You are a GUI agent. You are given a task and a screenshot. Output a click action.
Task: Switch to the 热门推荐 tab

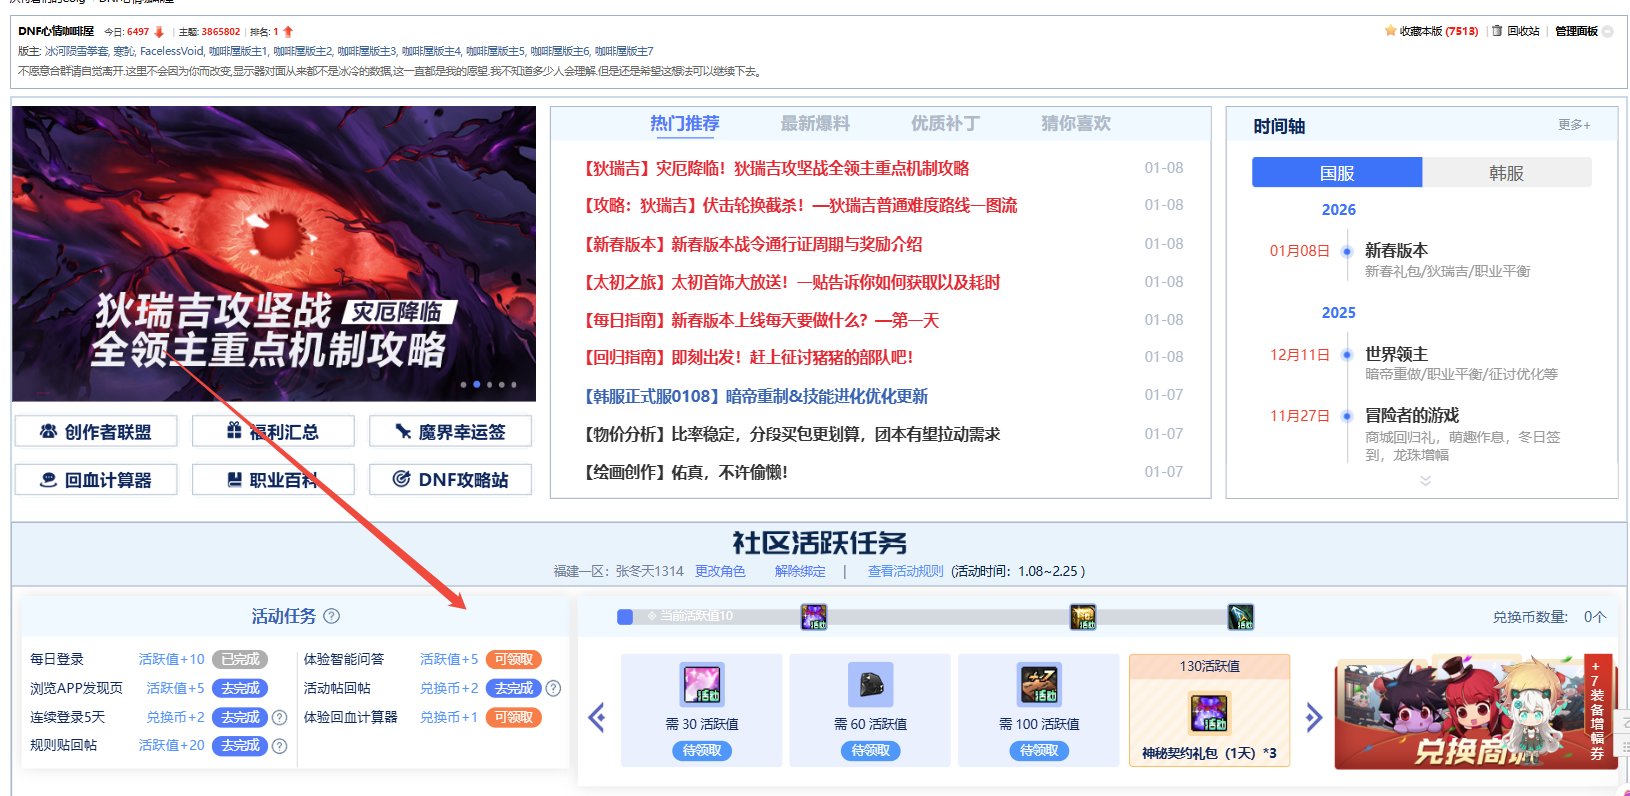(x=685, y=124)
